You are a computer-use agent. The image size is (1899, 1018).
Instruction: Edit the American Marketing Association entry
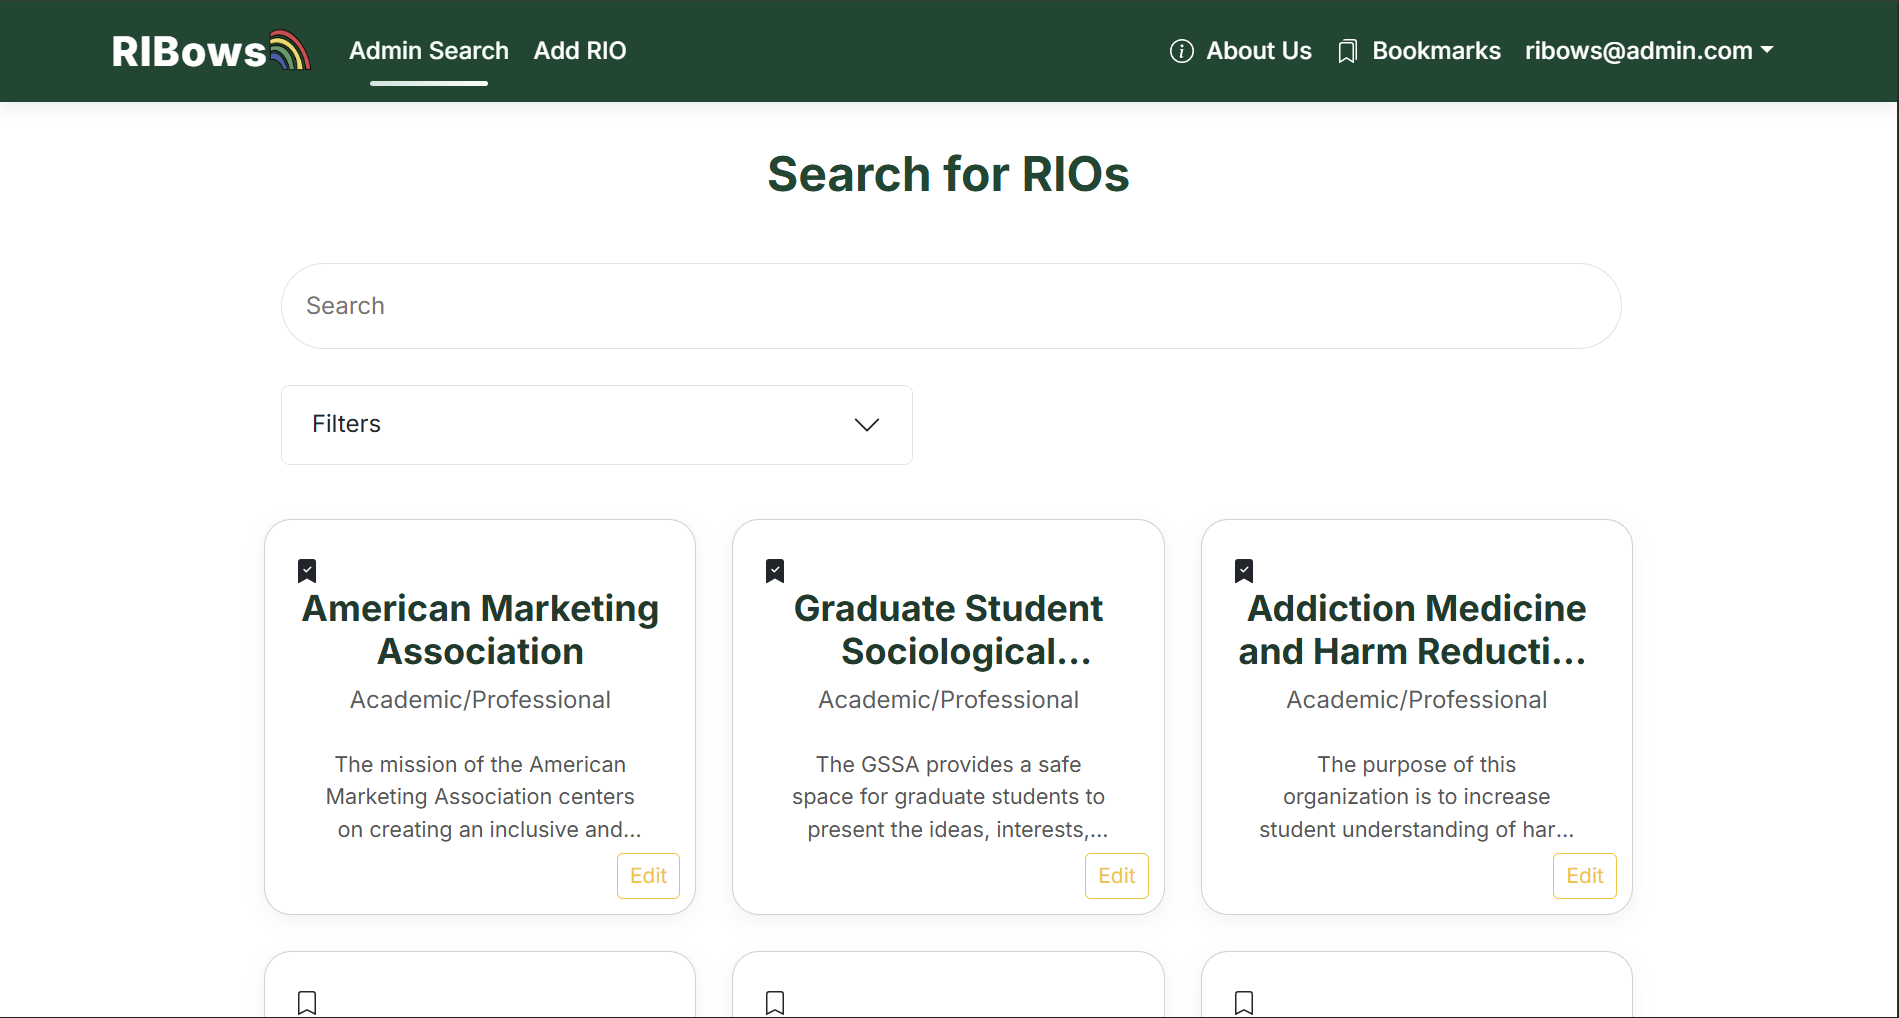coord(648,876)
